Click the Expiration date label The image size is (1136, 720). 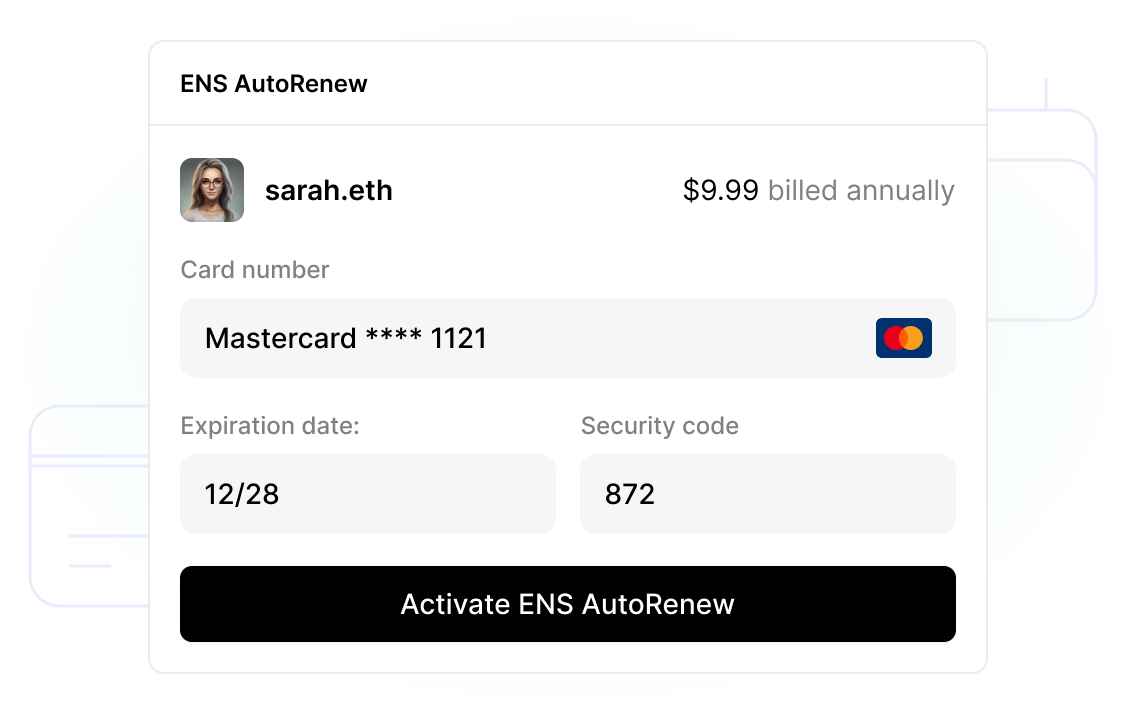click(269, 425)
